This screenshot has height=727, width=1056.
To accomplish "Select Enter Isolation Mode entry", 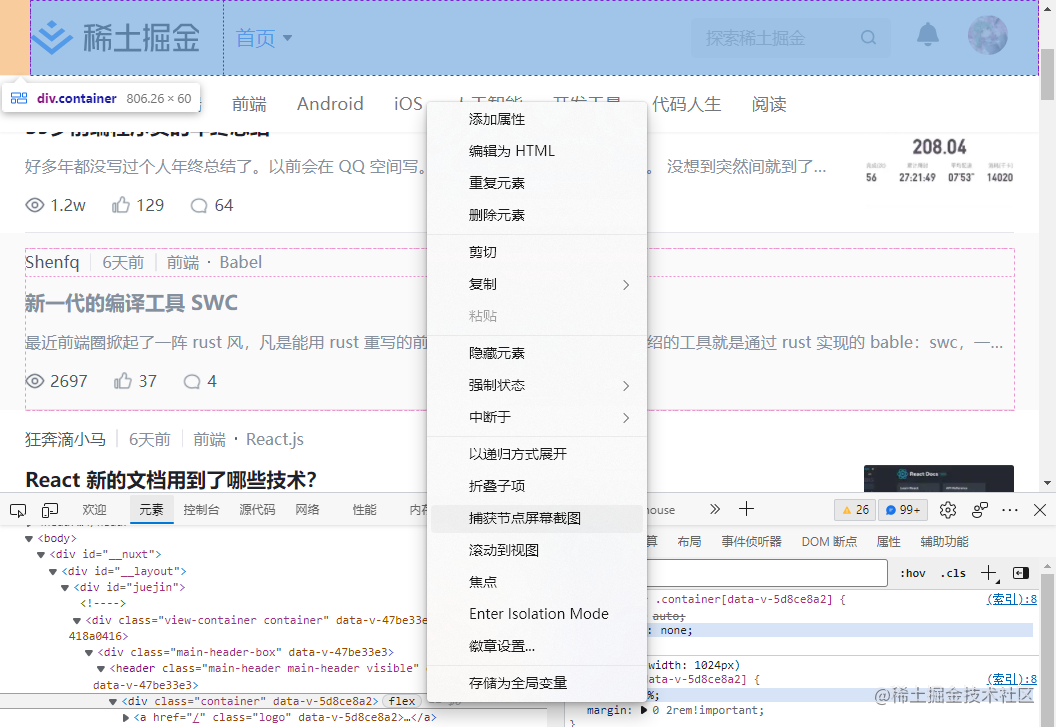I will (537, 614).
